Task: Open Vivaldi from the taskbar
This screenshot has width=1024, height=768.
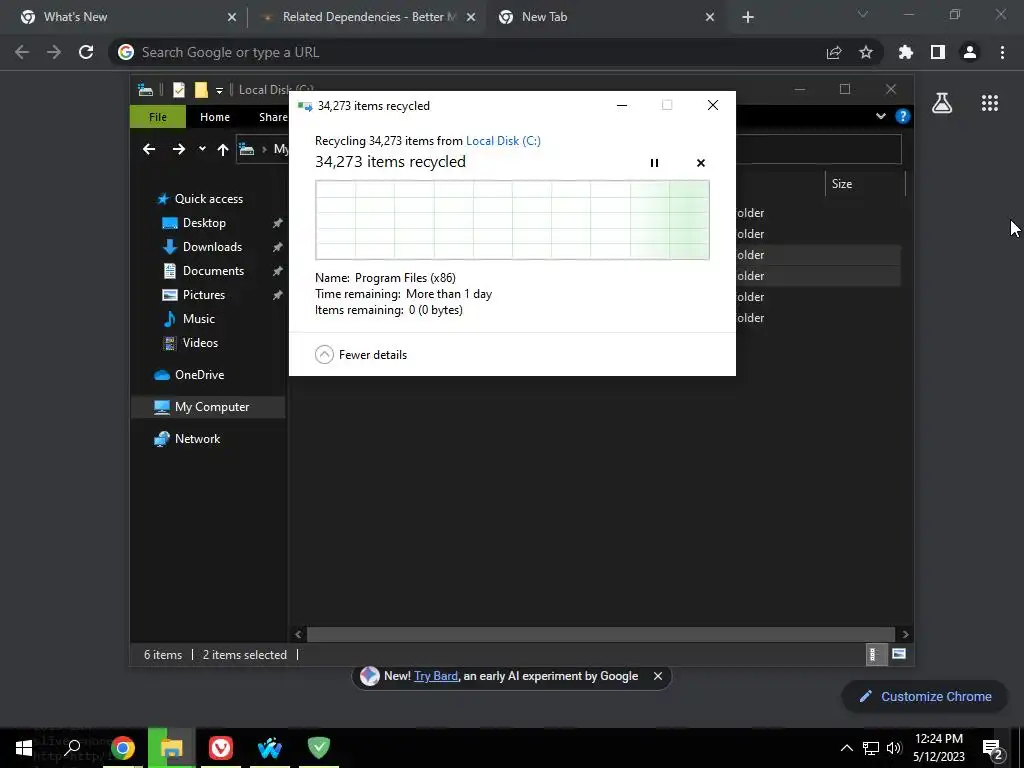Action: (221, 748)
